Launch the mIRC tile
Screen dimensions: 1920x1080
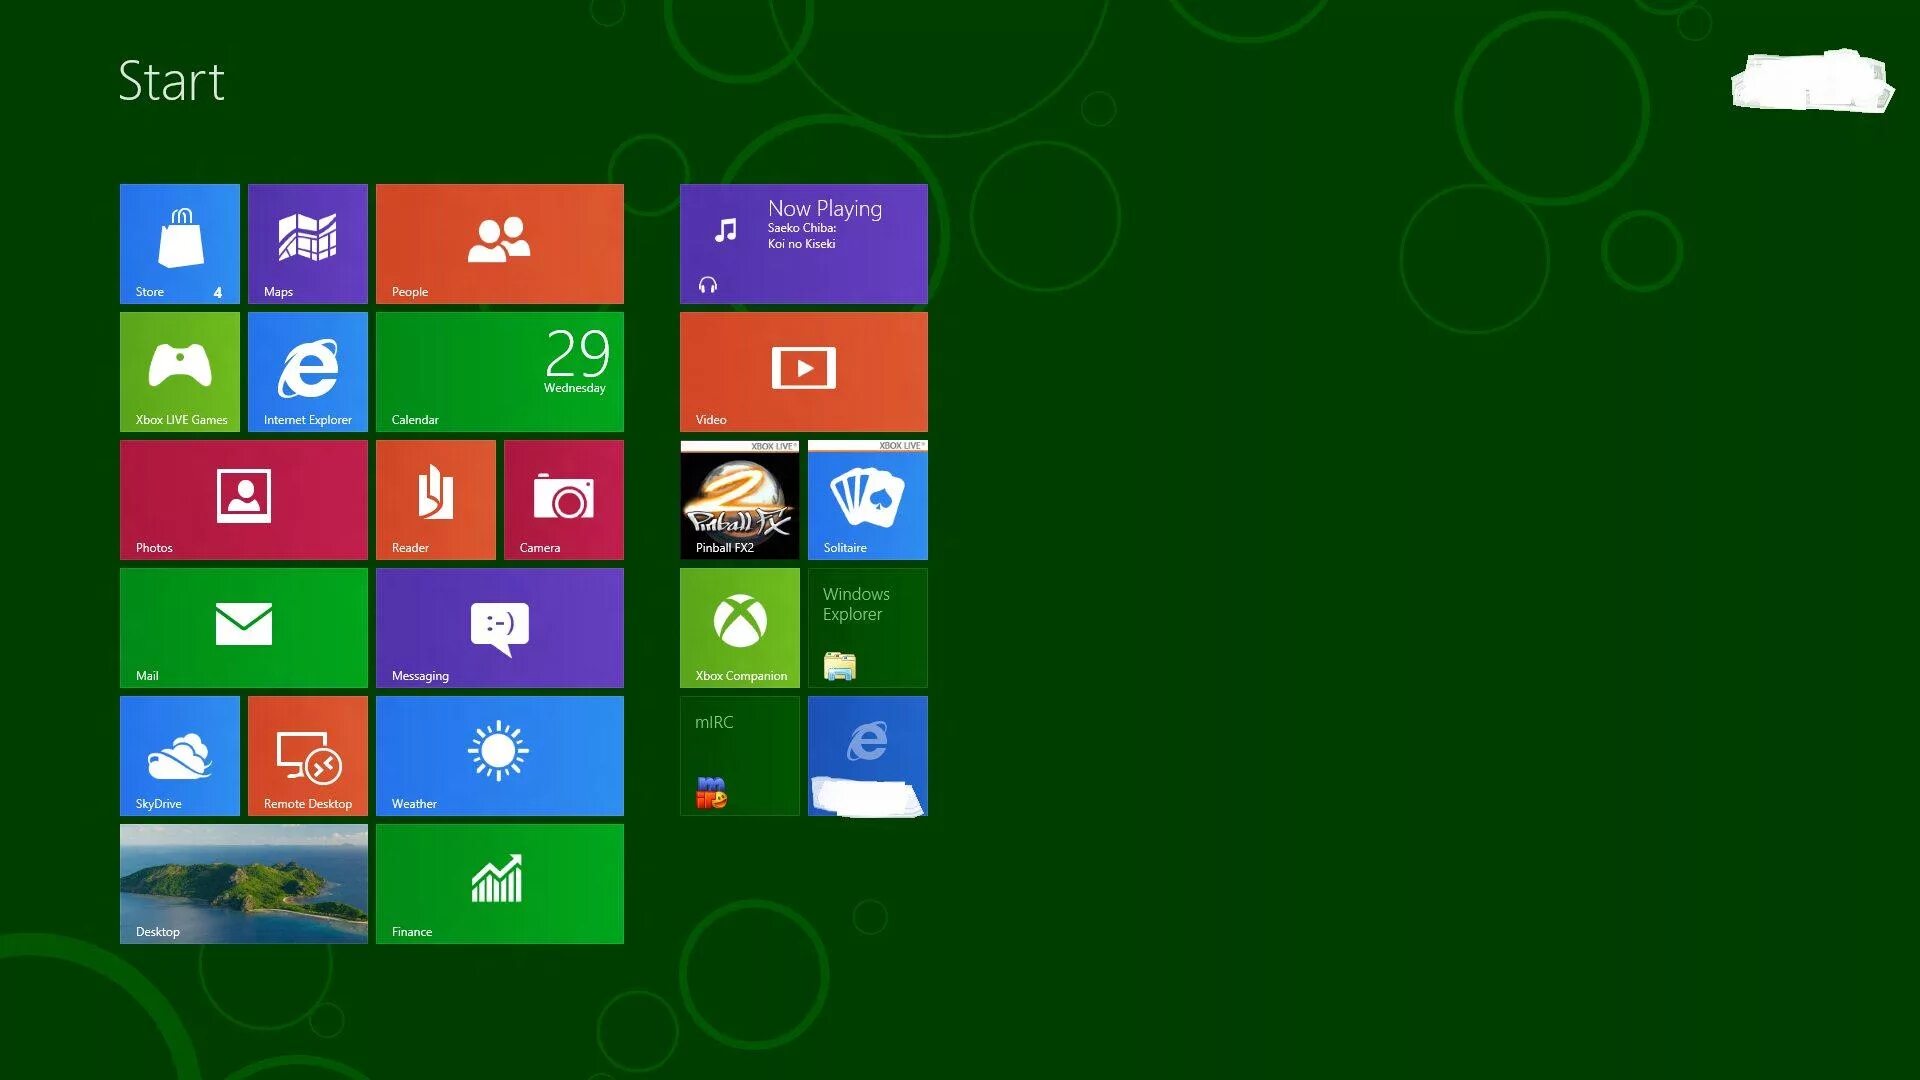[740, 755]
